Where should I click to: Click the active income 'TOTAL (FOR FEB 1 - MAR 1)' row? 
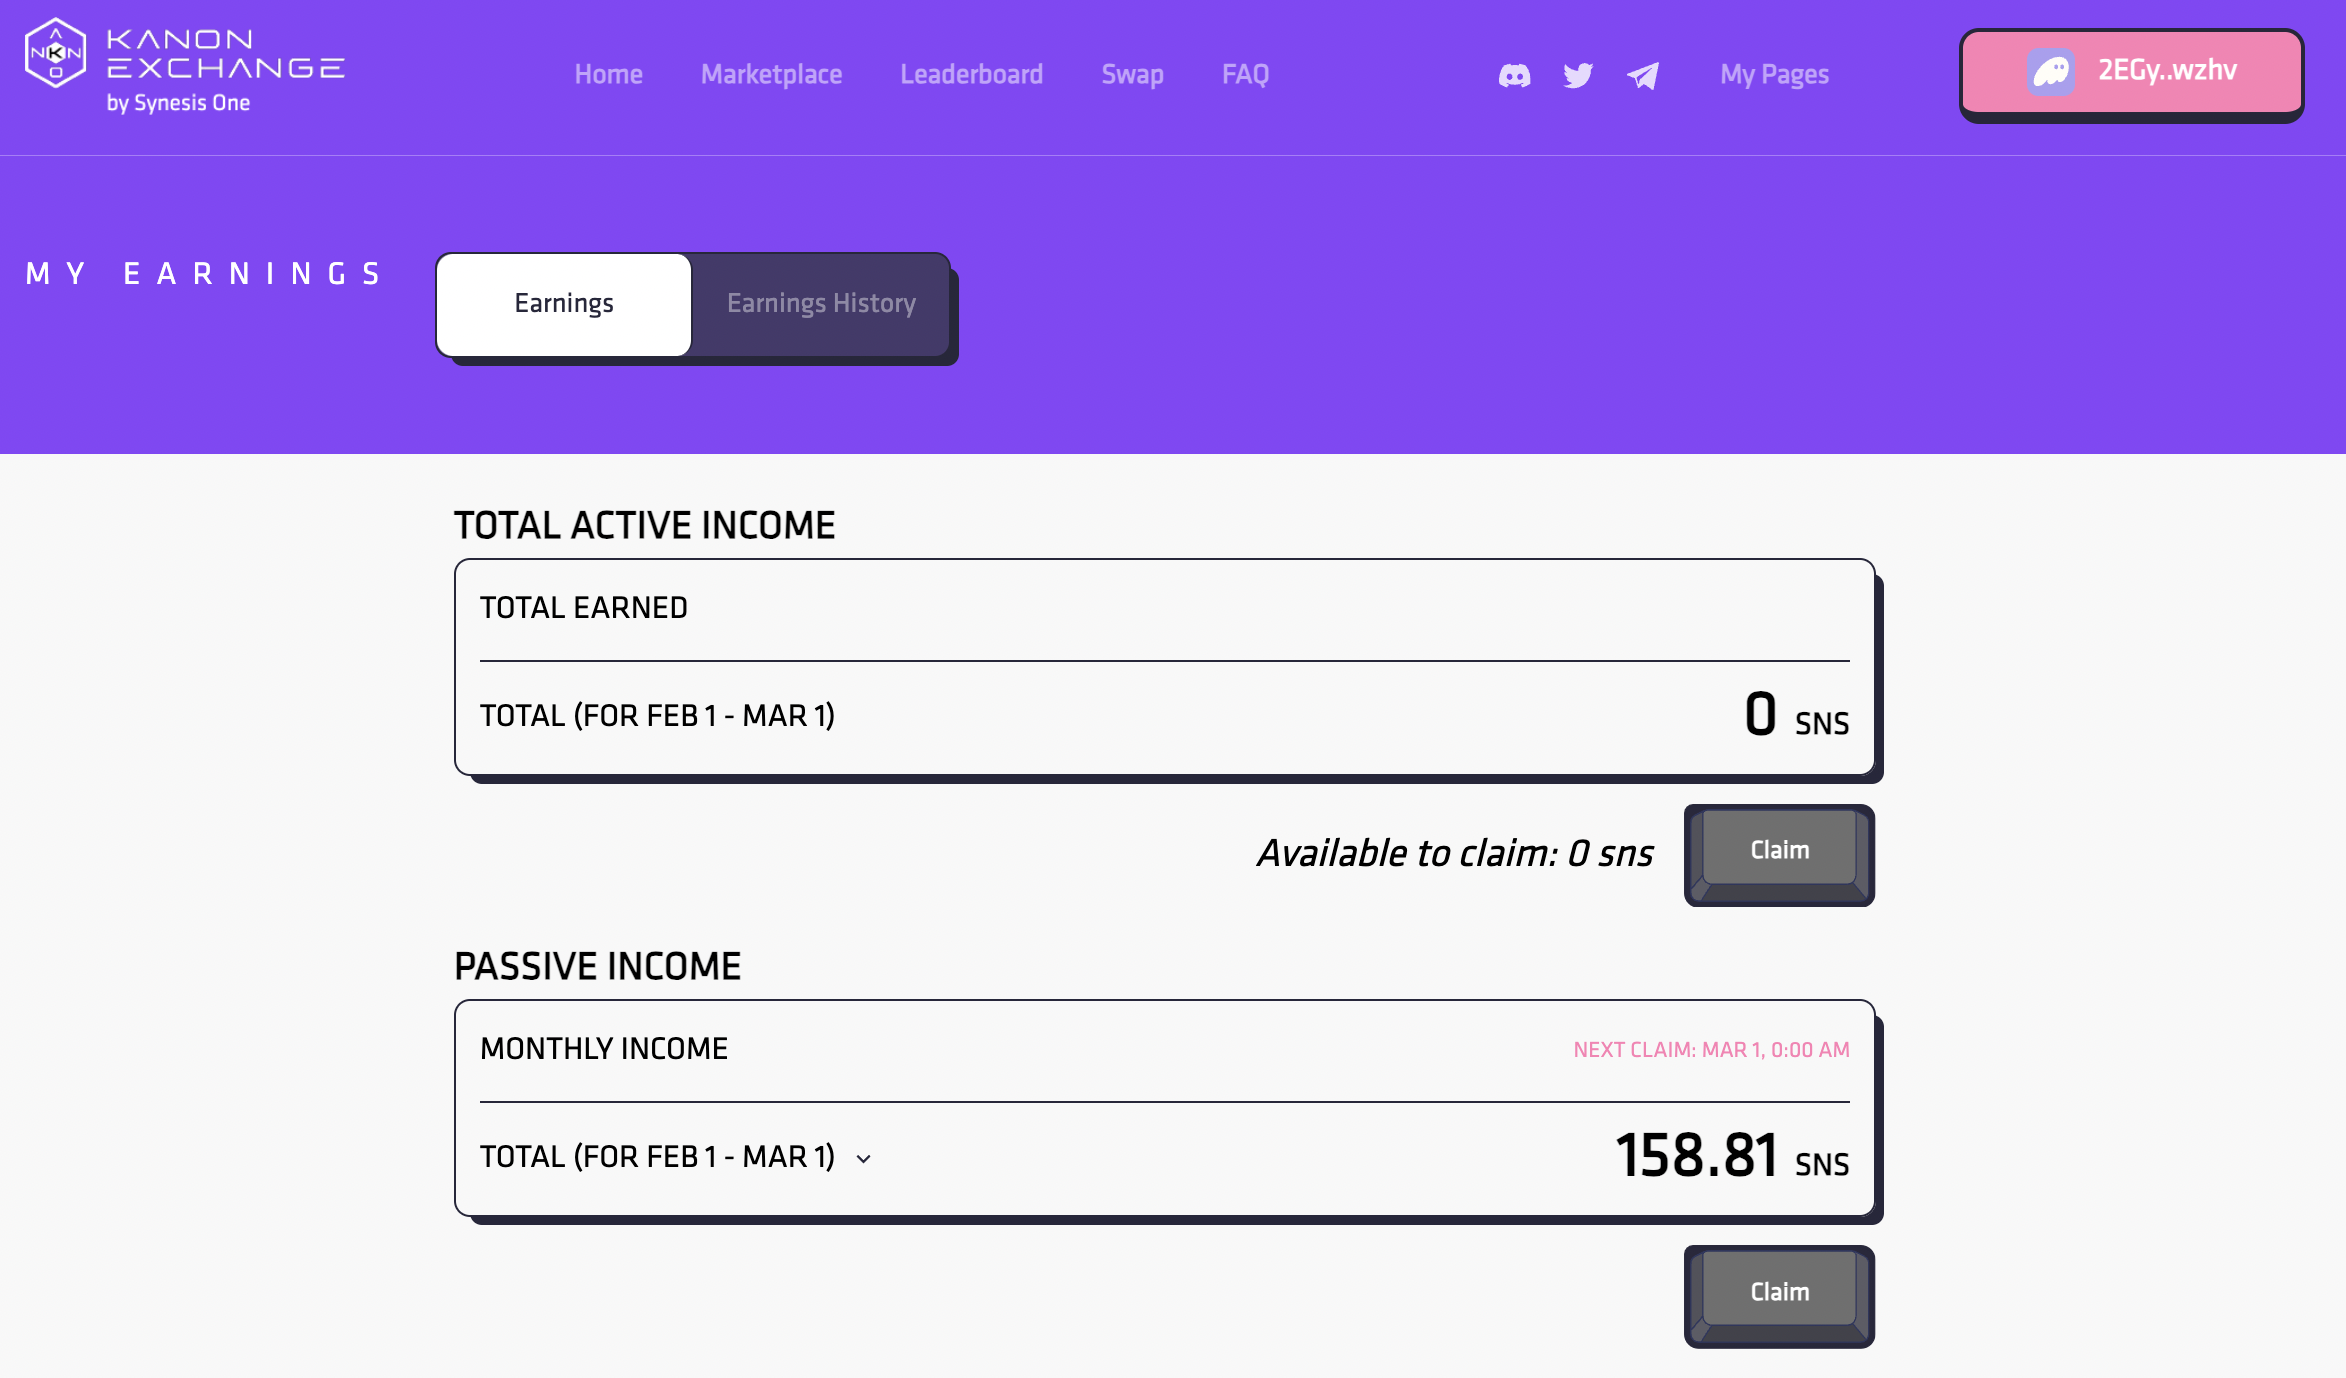point(1165,716)
